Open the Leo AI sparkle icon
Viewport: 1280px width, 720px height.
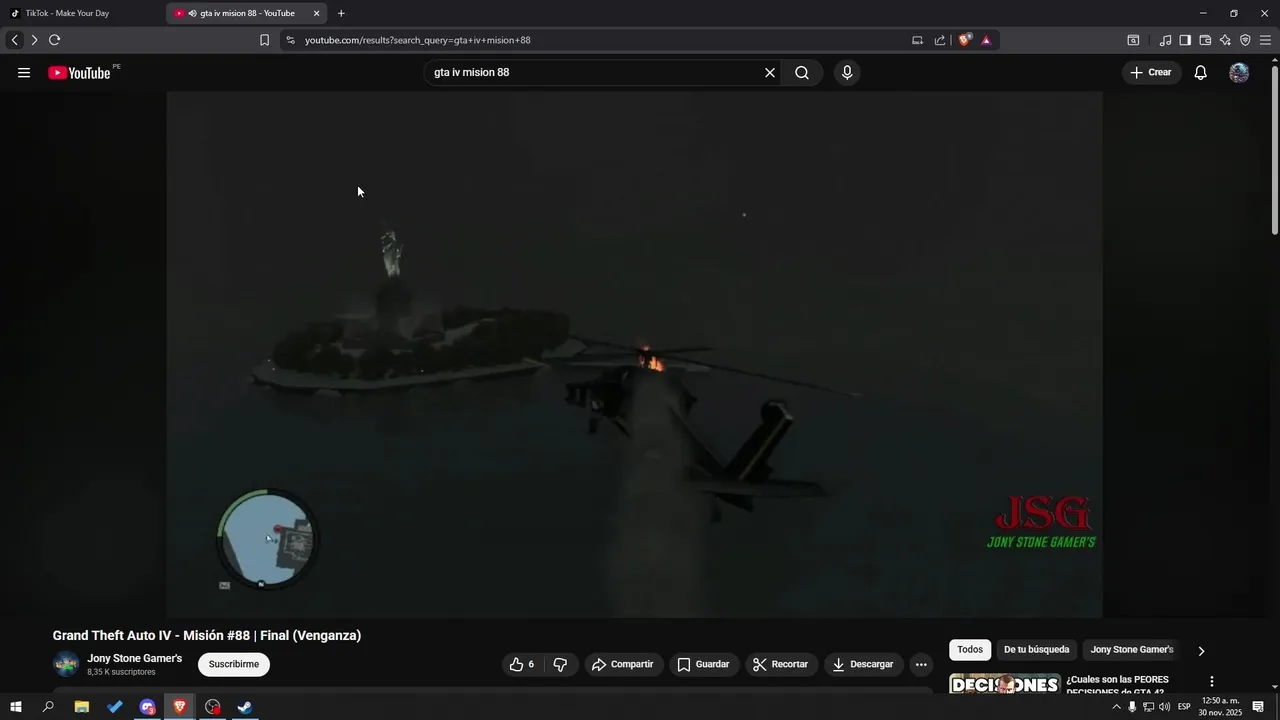point(1225,40)
